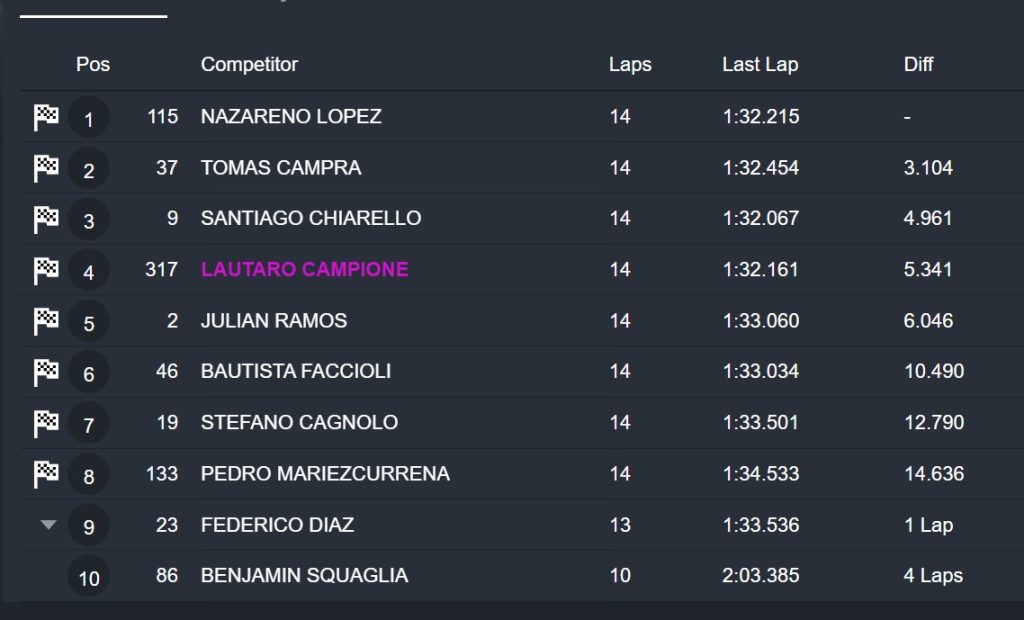
Task: Select Benjamin Squaglia row name
Action: click(304, 575)
